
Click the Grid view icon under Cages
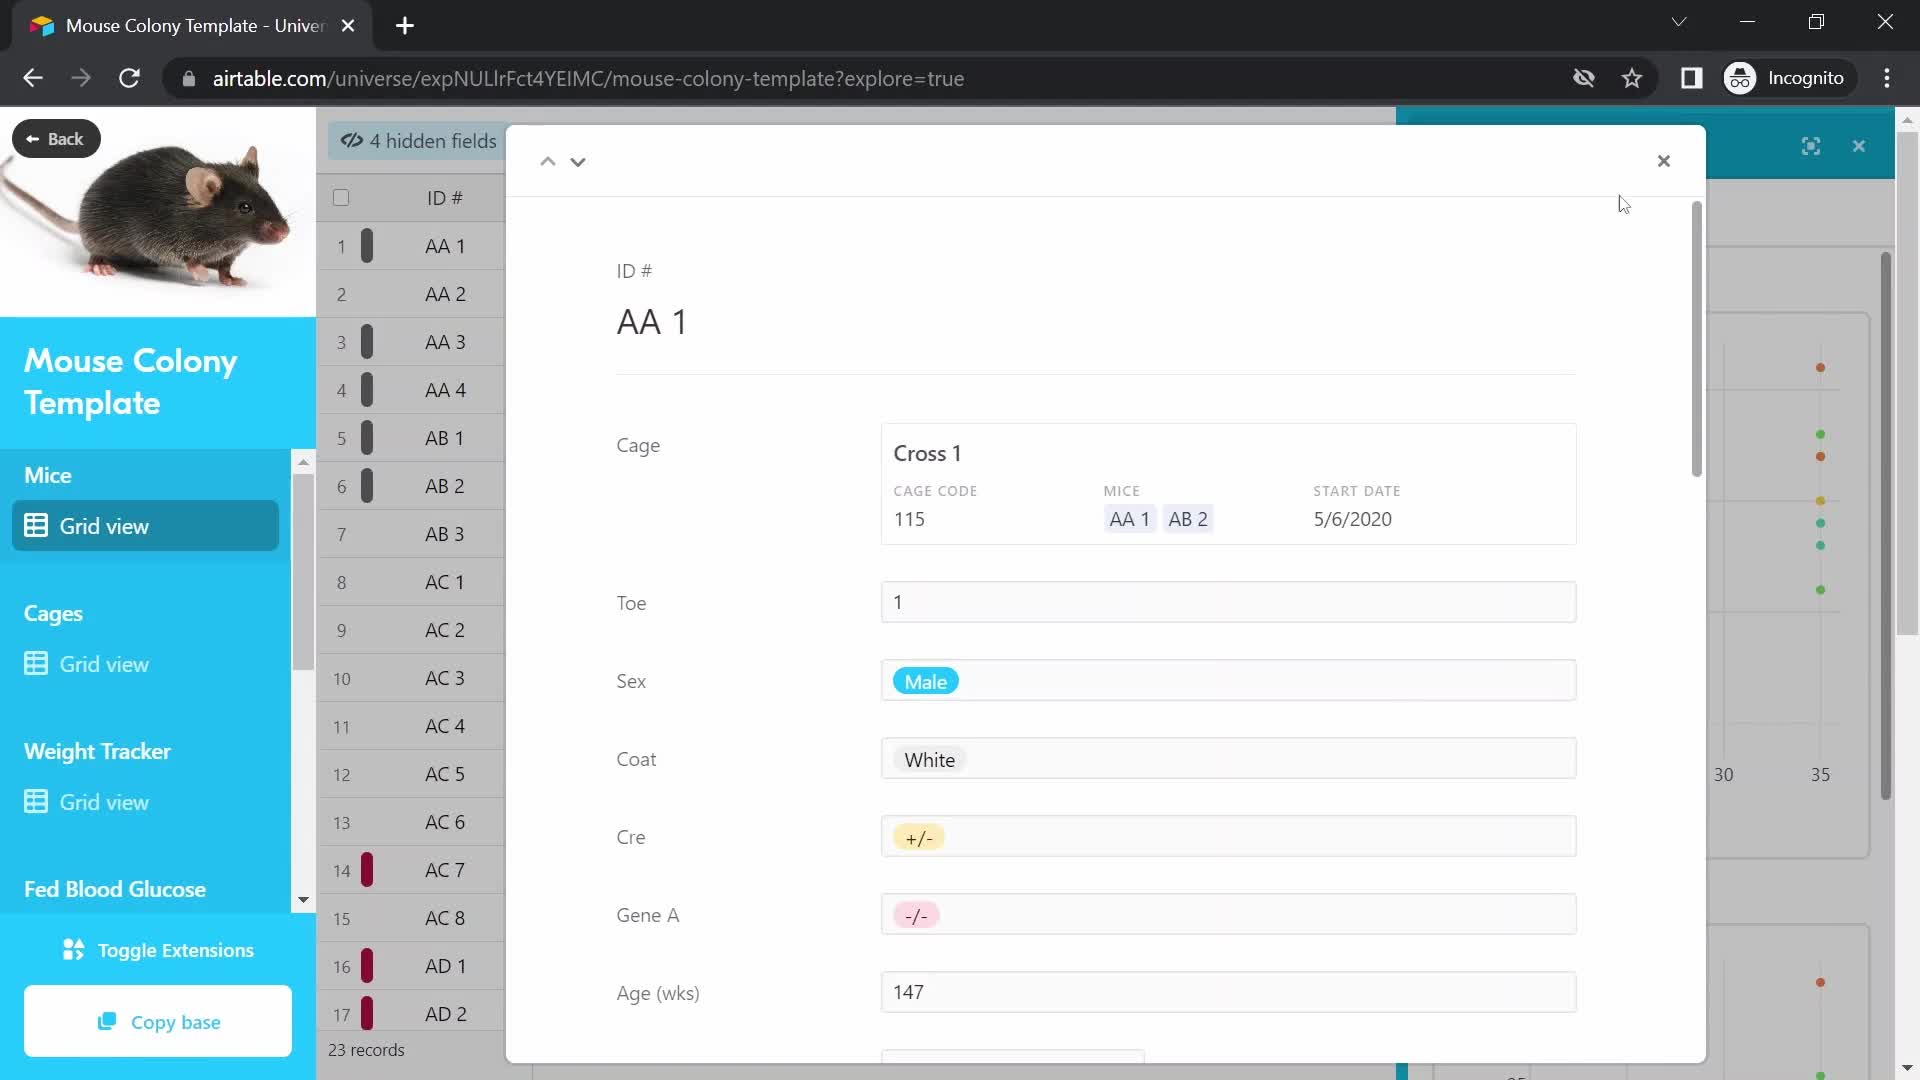pyautogui.click(x=36, y=663)
